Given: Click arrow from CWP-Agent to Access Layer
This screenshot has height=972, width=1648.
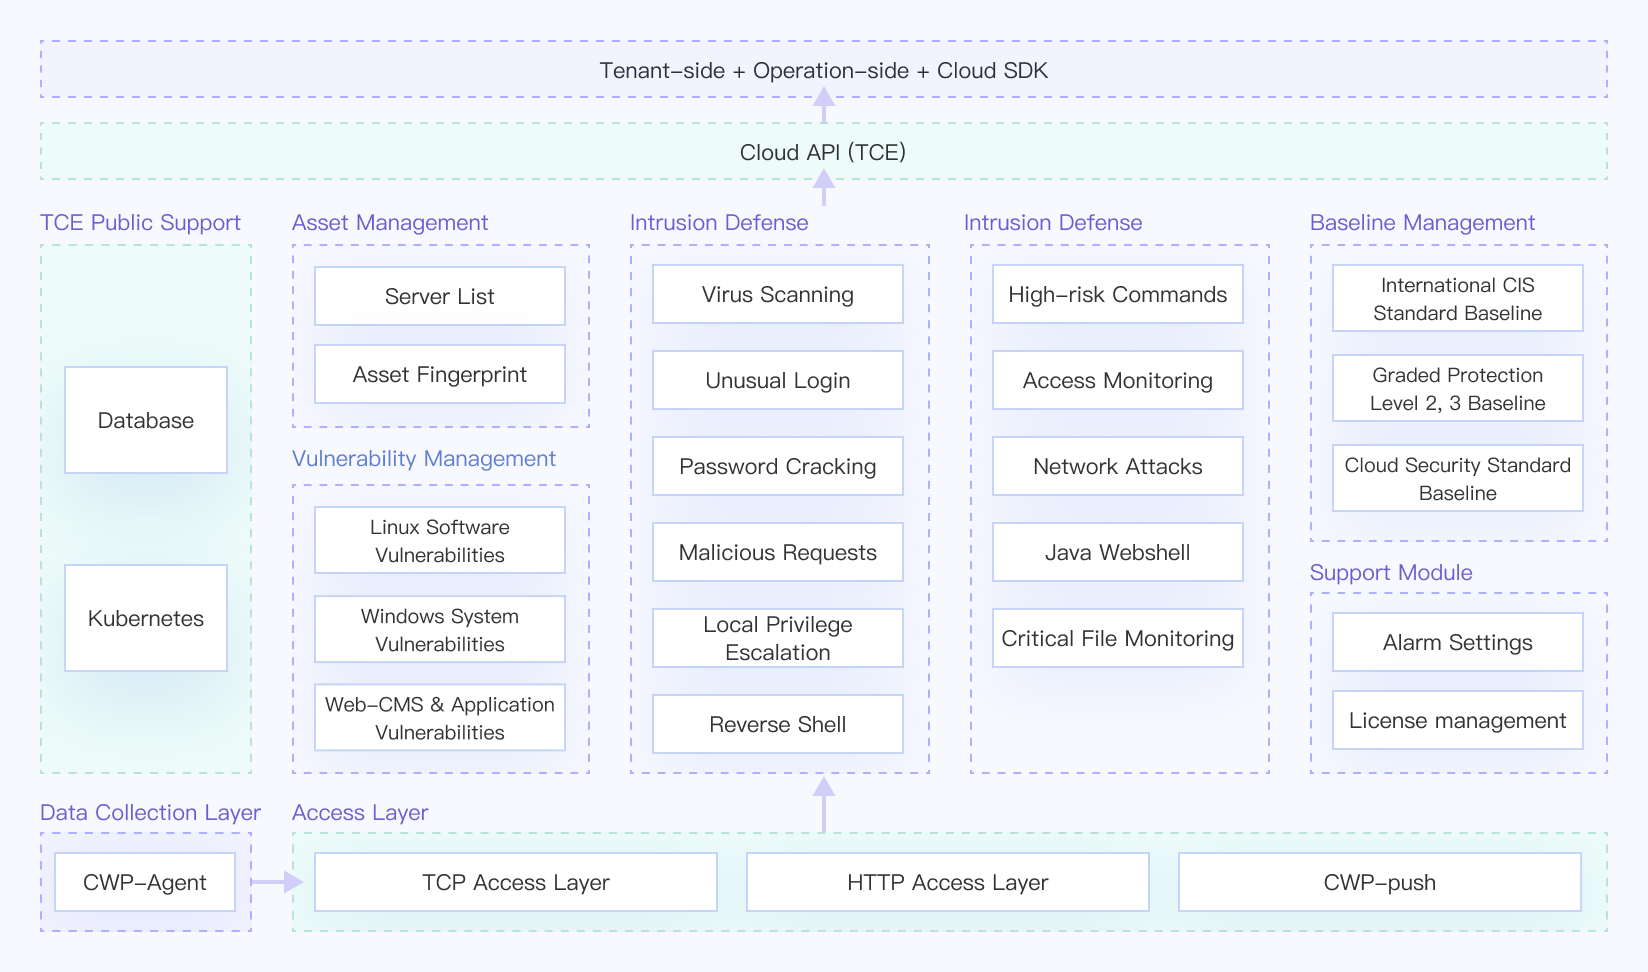Looking at the screenshot, I should point(277,882).
